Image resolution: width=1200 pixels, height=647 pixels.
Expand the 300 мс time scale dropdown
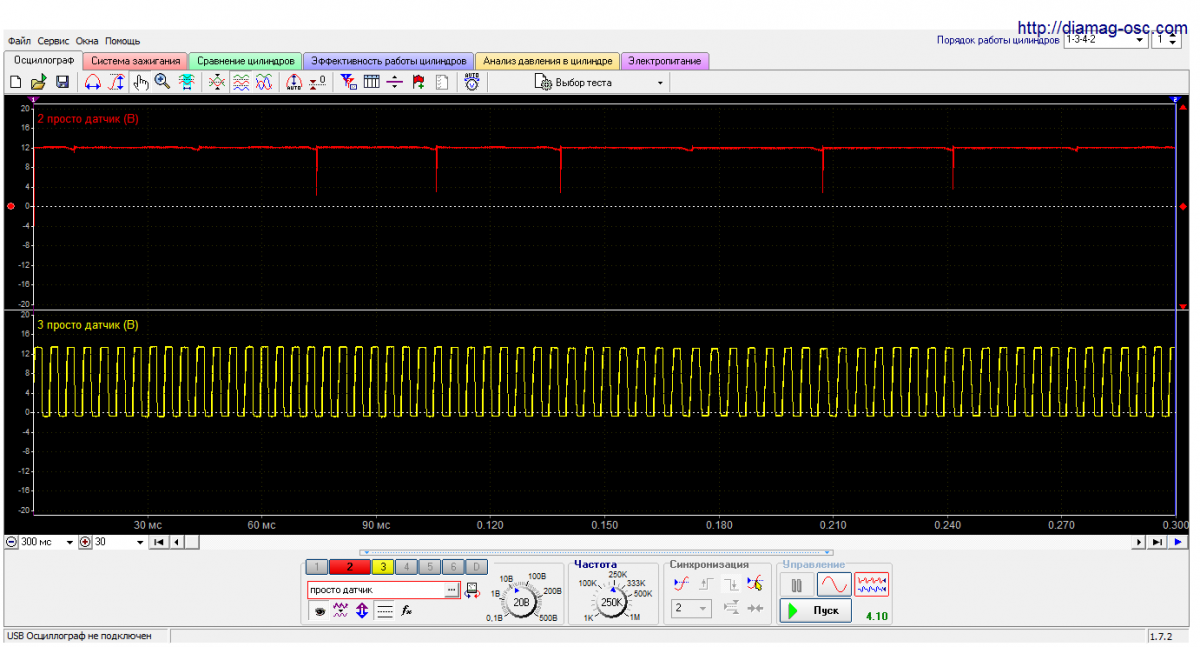pos(70,542)
